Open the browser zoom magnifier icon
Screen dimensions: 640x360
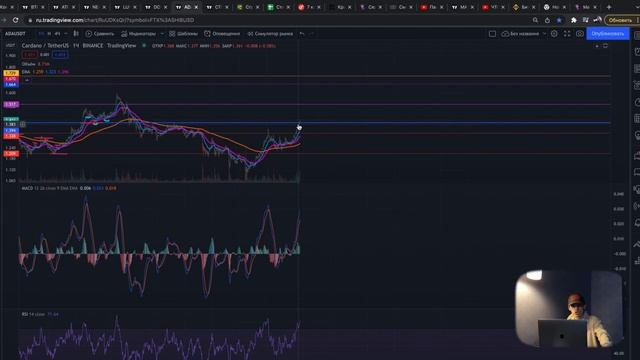click(535, 20)
